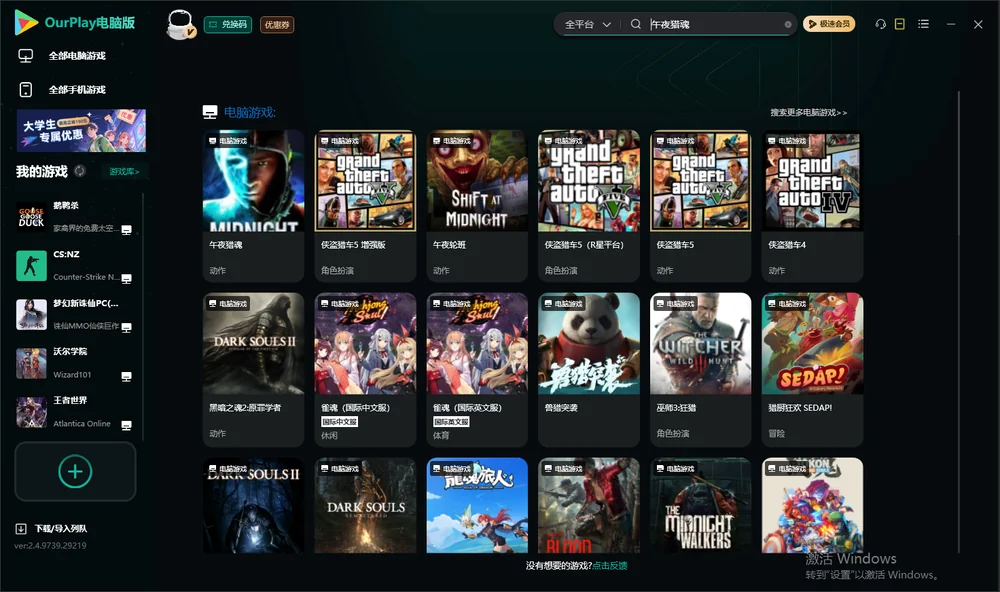Select CS:NZ game icon in sidebar
The image size is (1000, 592).
31,265
